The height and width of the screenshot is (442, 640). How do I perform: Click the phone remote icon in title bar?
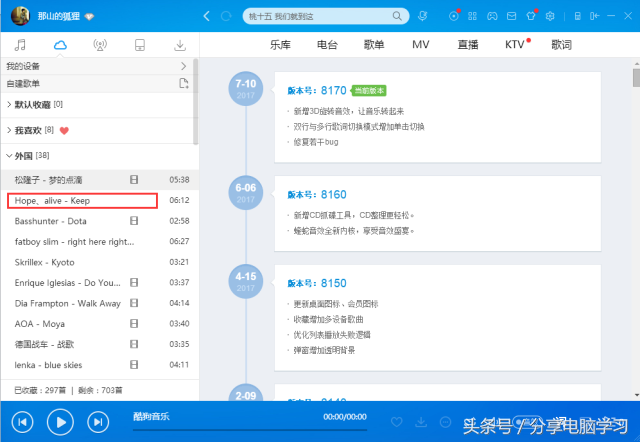coord(578,16)
